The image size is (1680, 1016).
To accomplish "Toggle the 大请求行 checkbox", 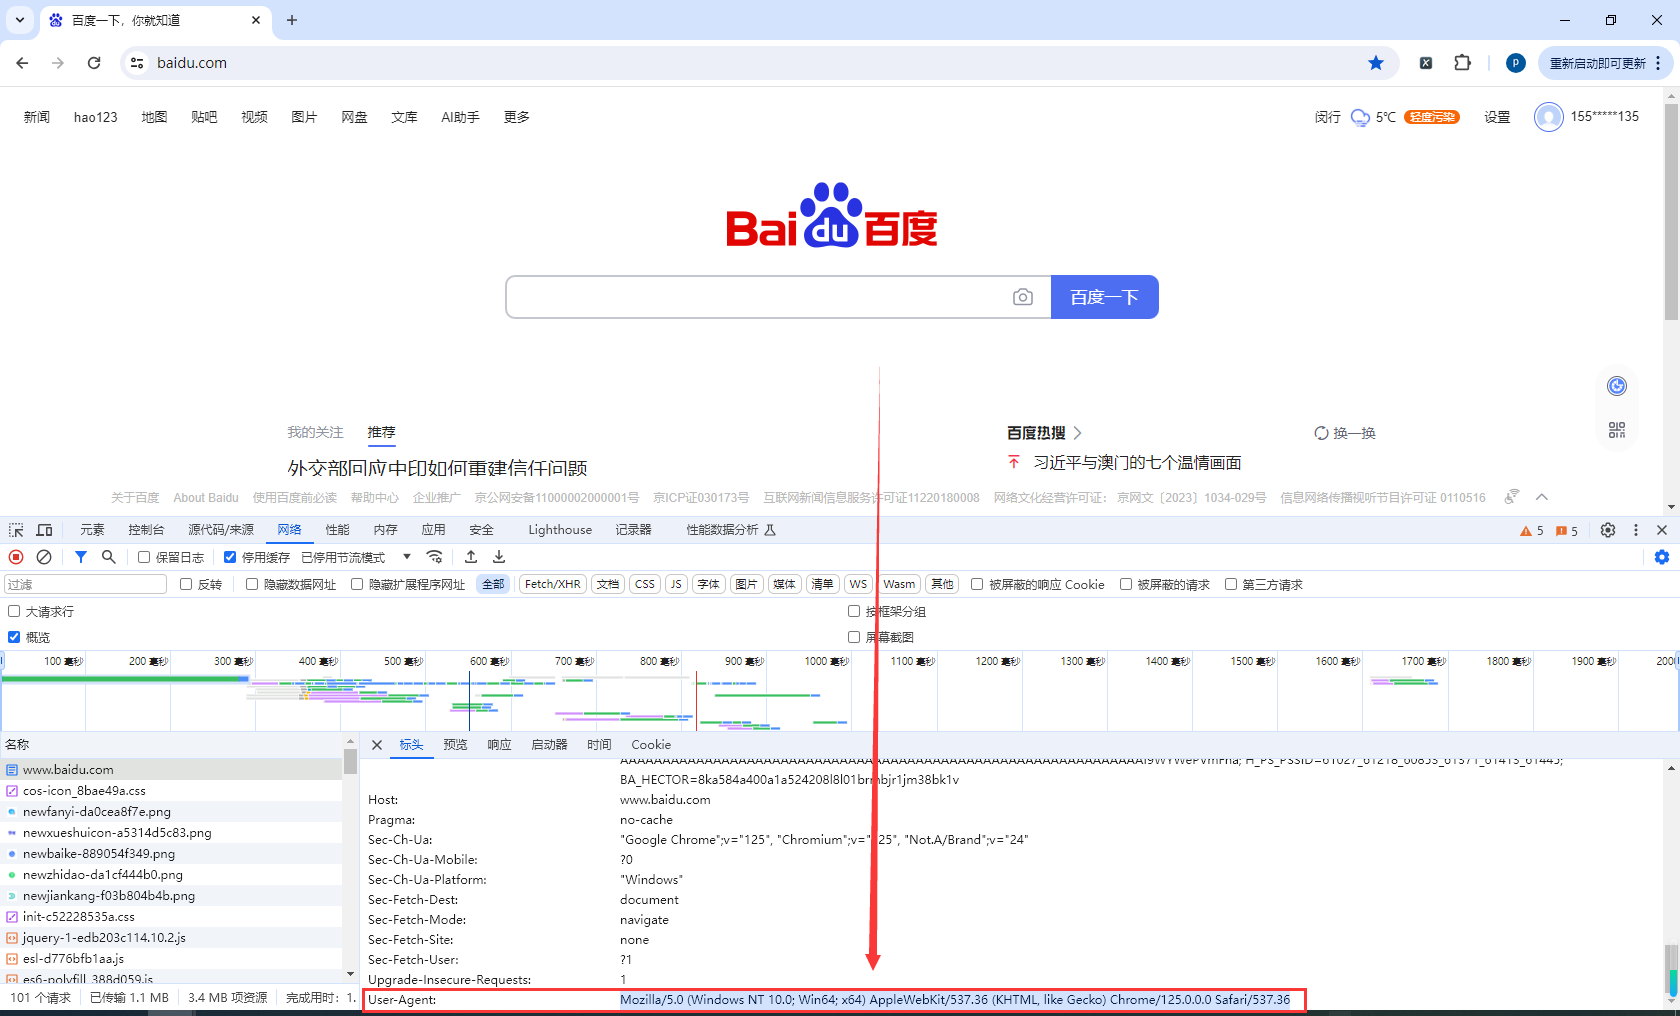I will pyautogui.click(x=14, y=611).
